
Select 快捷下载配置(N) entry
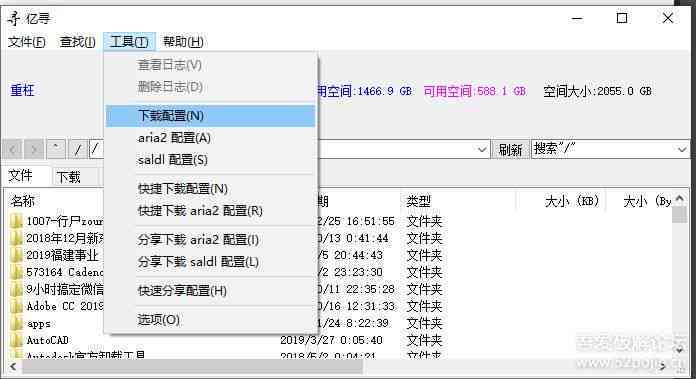210,189
